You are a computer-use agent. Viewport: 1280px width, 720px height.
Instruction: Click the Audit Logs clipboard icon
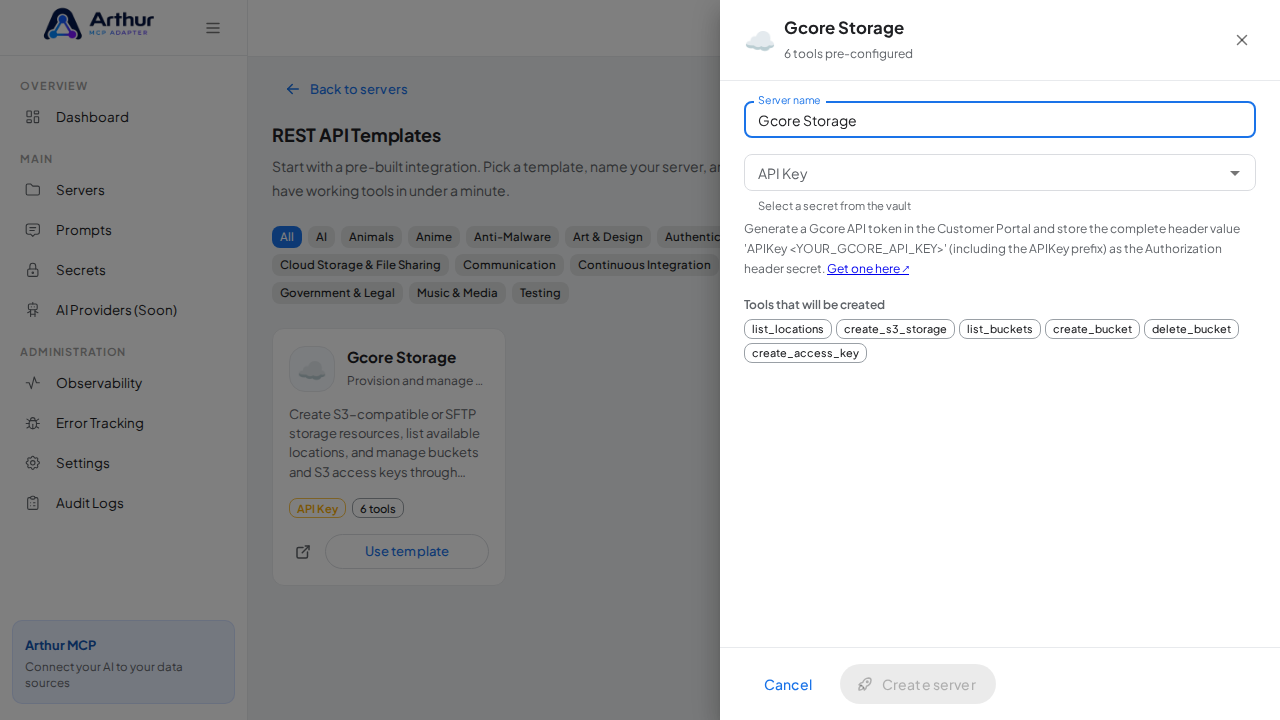33,503
